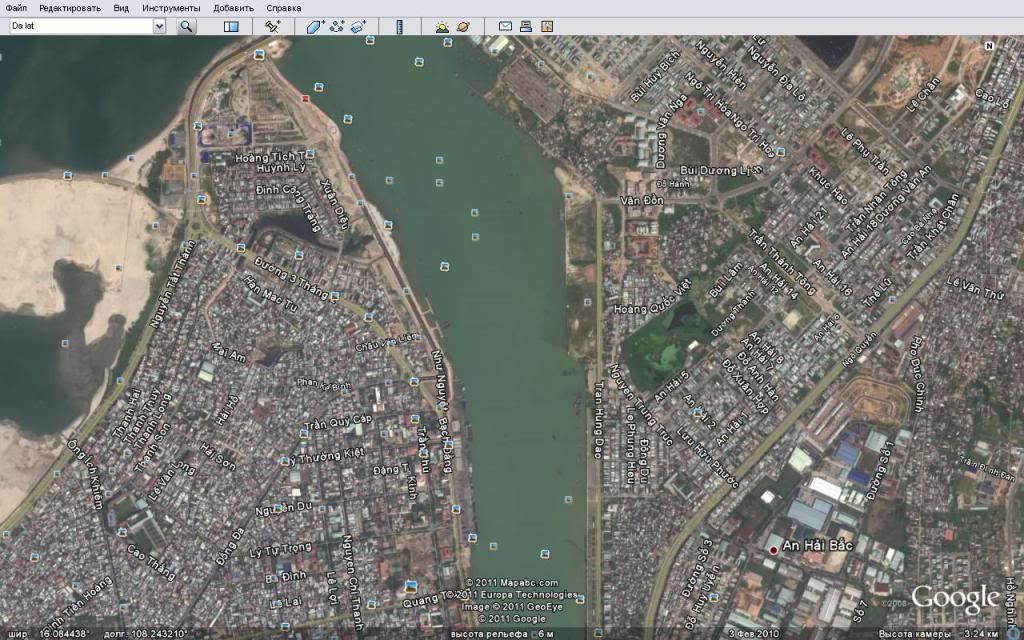Open the Справка menu
The image size is (1024, 640).
[x=284, y=8]
